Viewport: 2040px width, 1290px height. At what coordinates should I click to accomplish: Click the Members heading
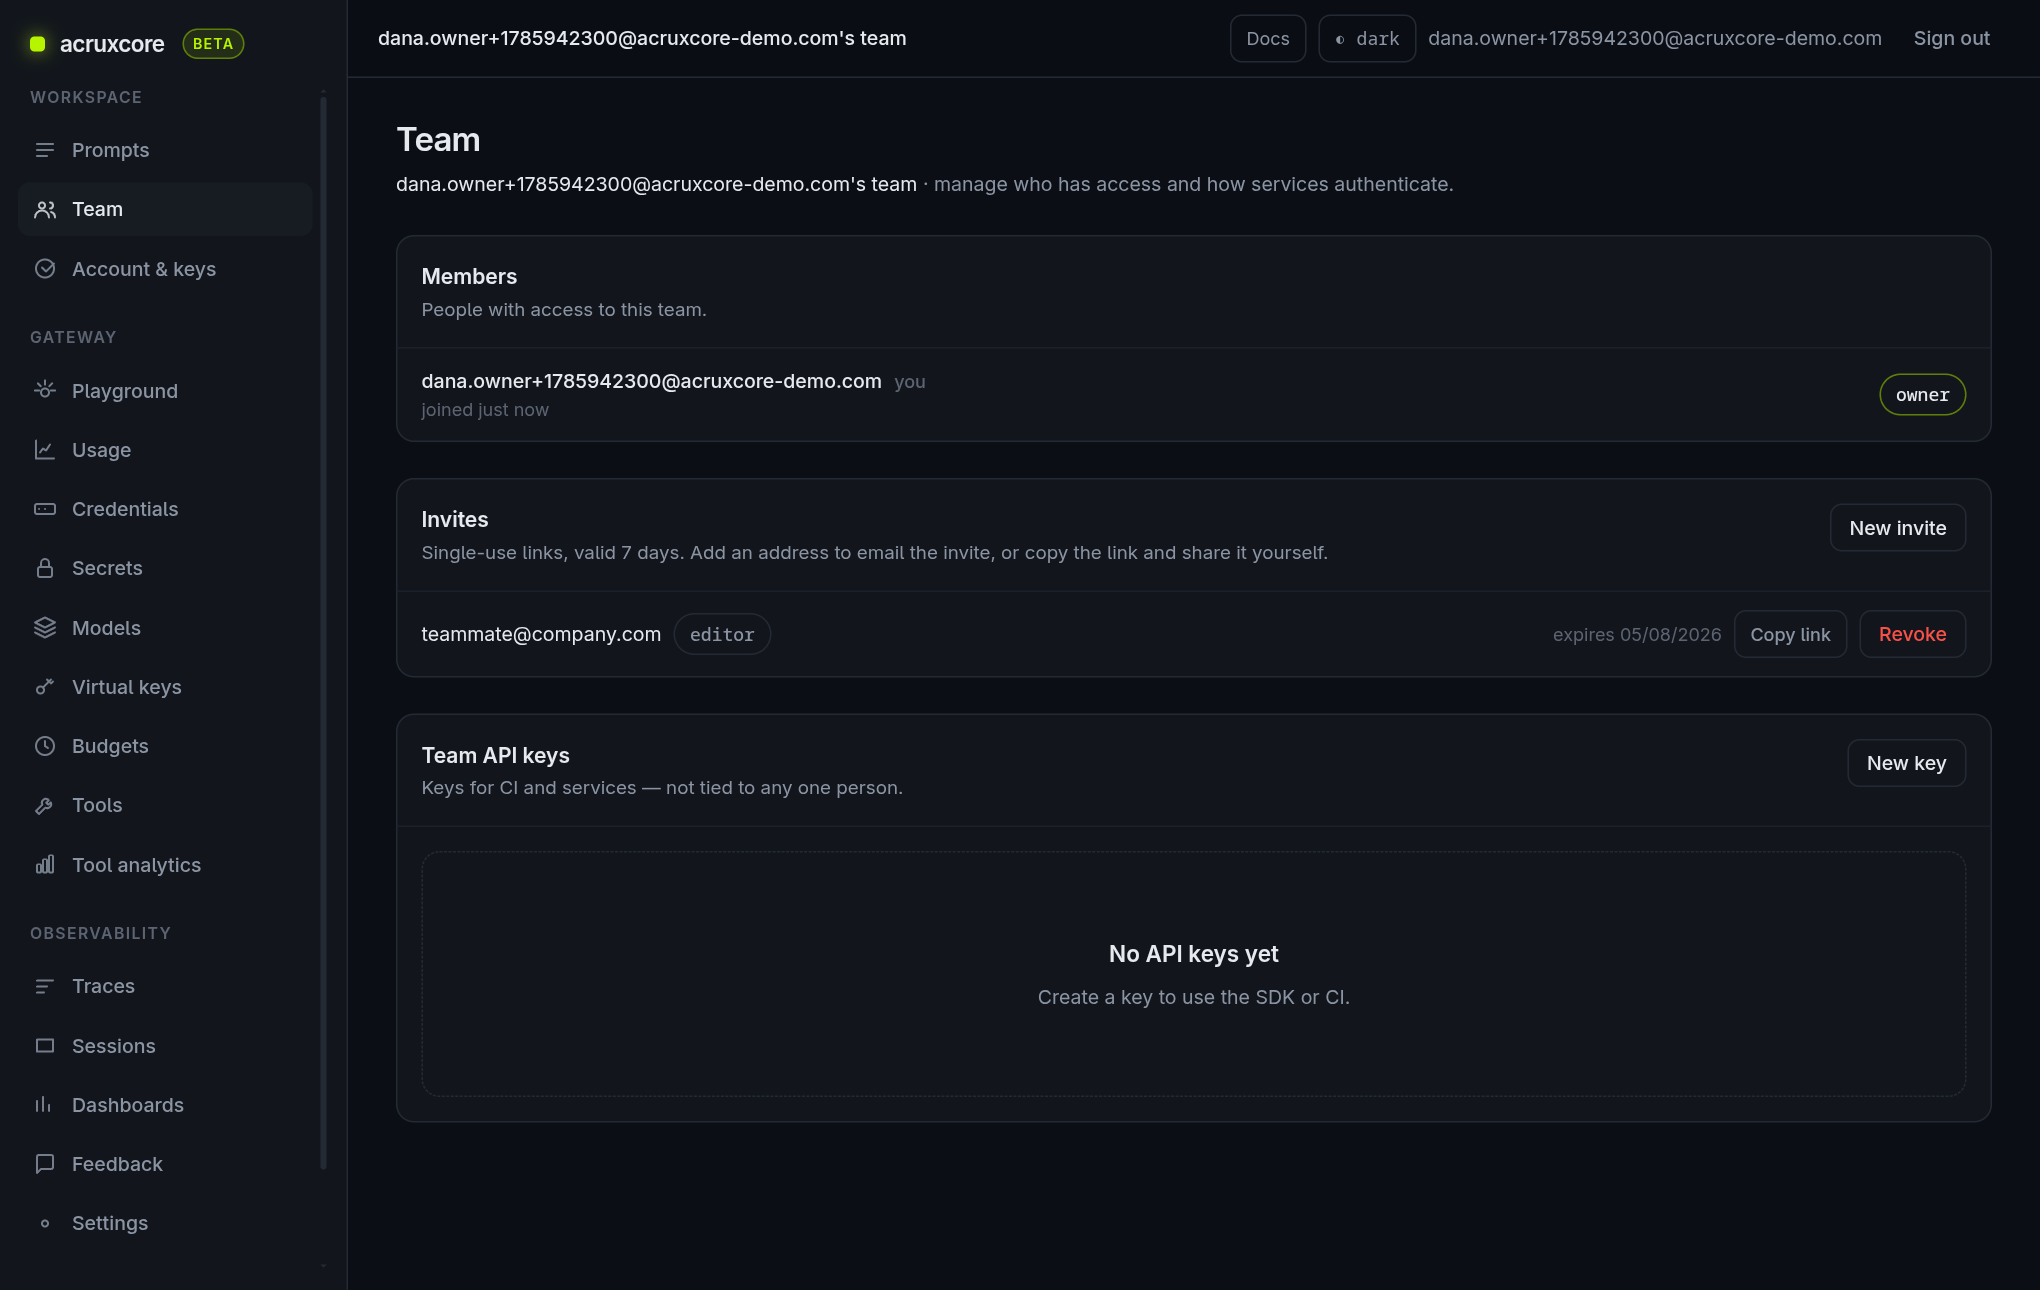[469, 277]
